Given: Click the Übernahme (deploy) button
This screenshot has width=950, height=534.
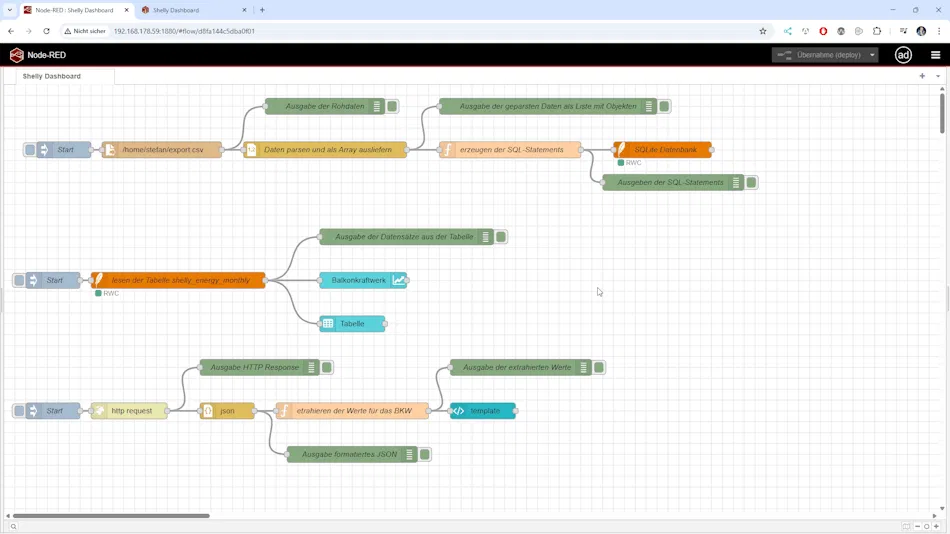Looking at the screenshot, I should [x=818, y=55].
